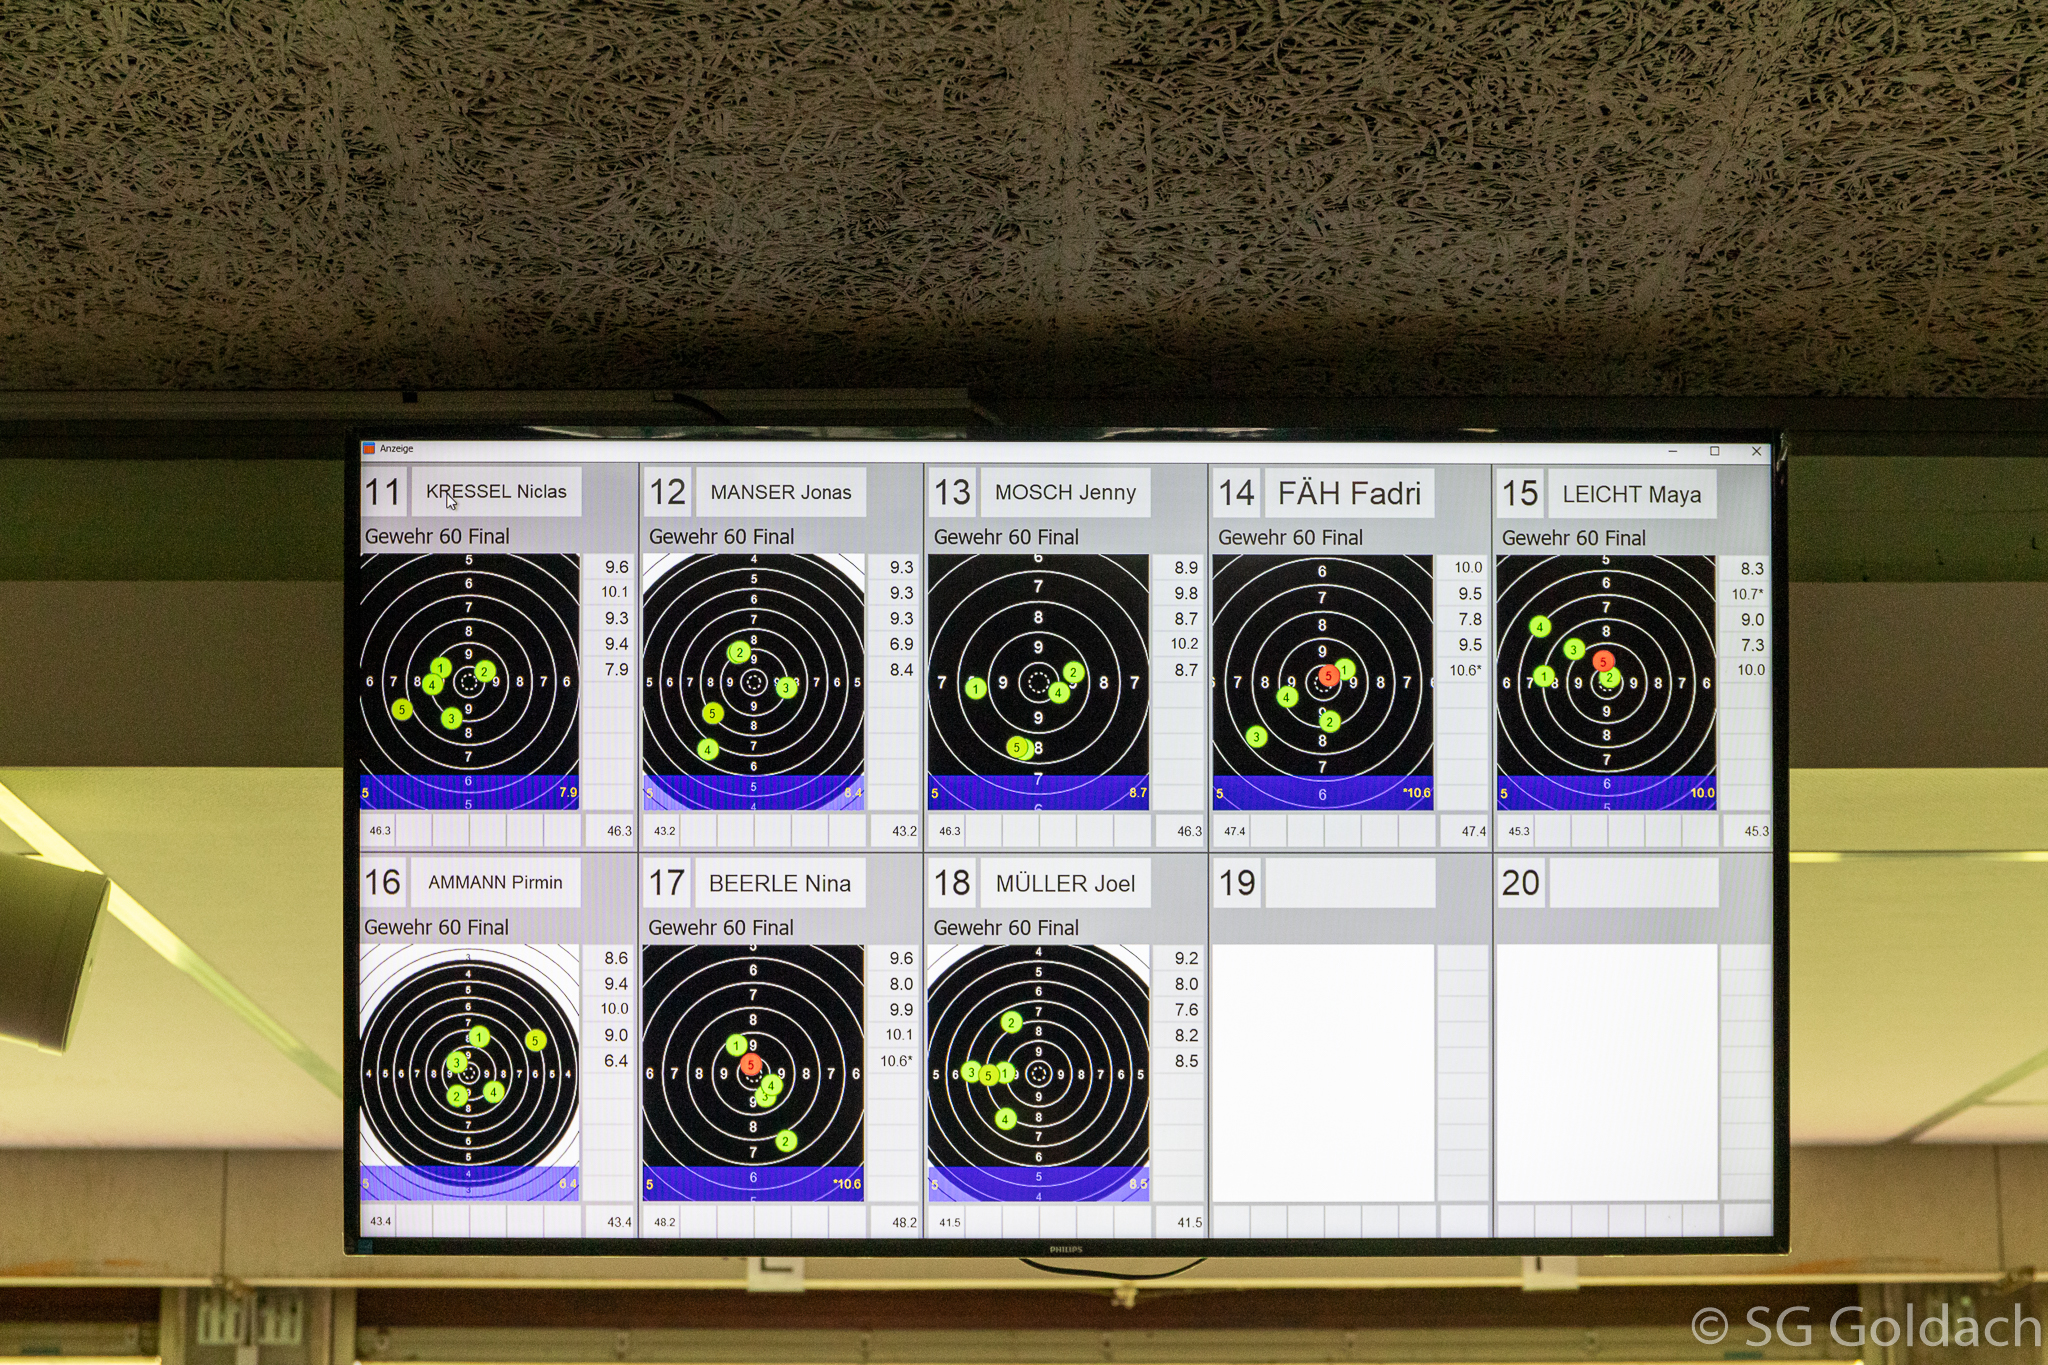Click the empty lane 20 target area

[x=1606, y=1072]
